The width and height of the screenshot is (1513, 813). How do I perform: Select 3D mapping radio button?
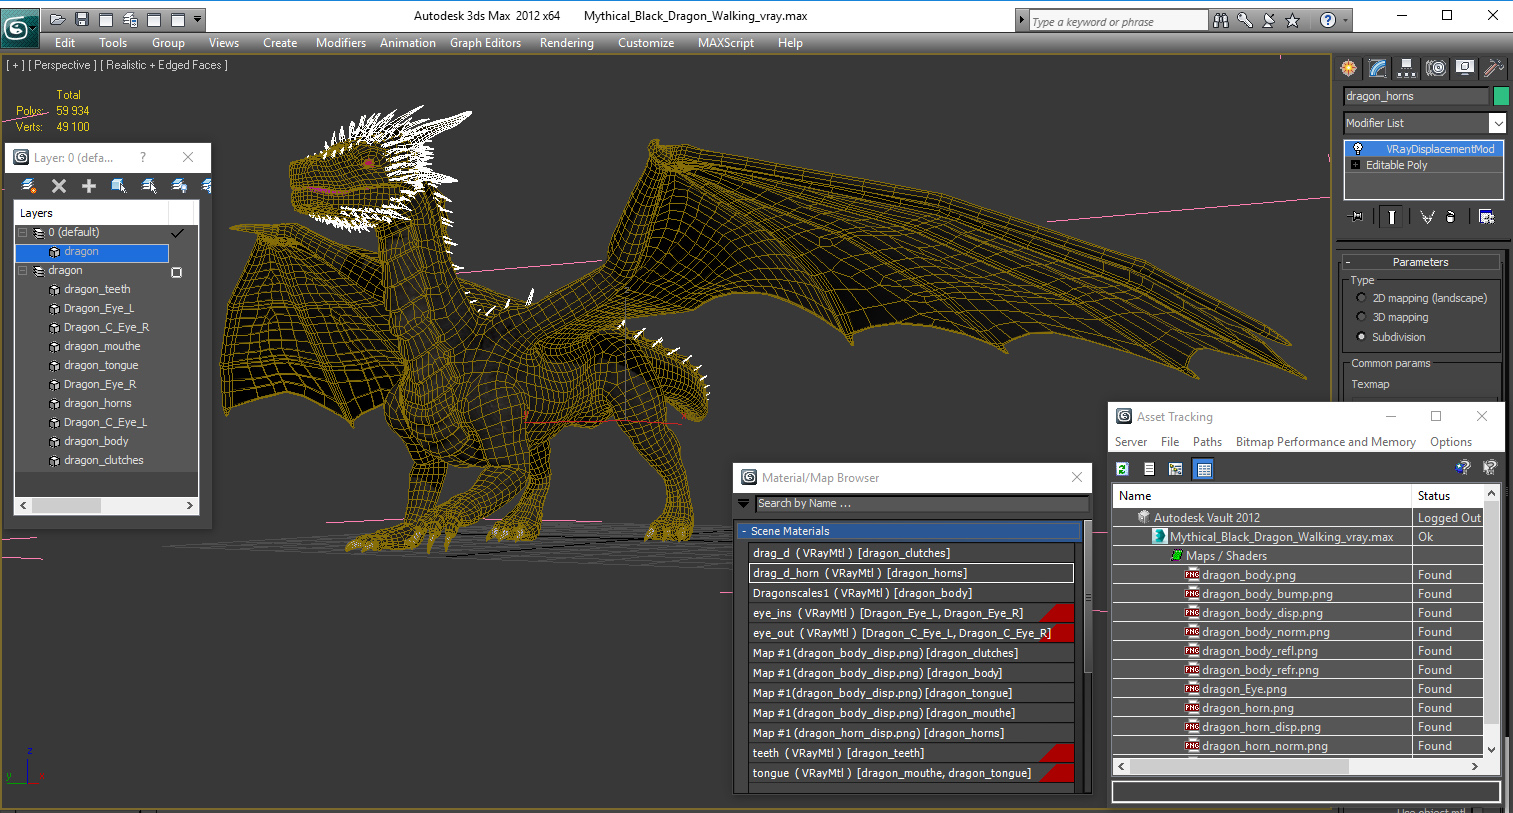(1361, 317)
